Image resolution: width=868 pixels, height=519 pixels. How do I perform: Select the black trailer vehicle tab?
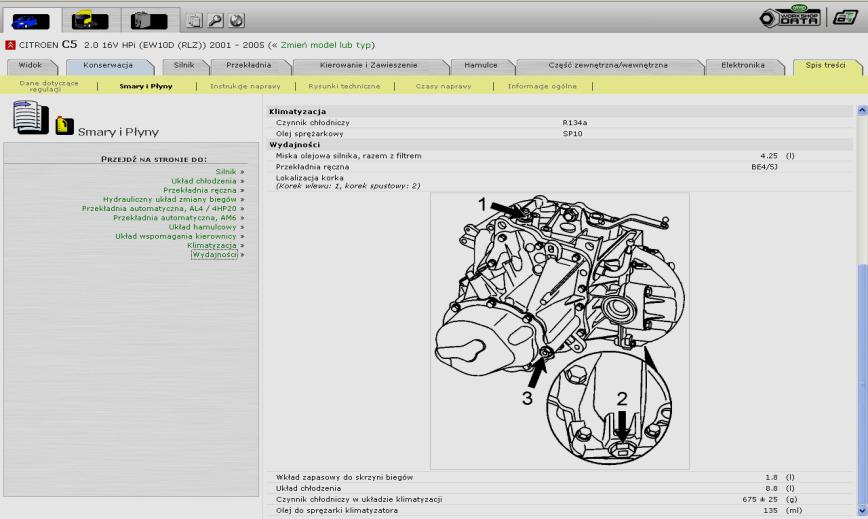[x=149, y=21]
